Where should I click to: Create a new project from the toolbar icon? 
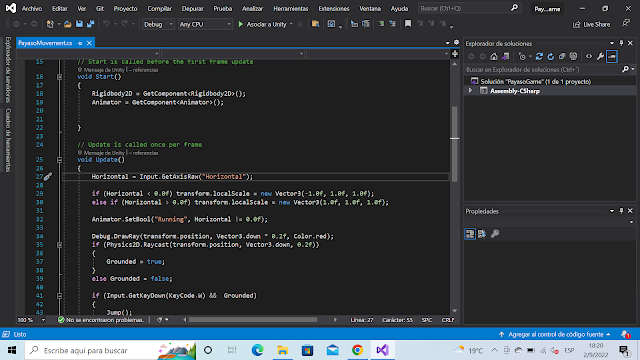point(50,24)
